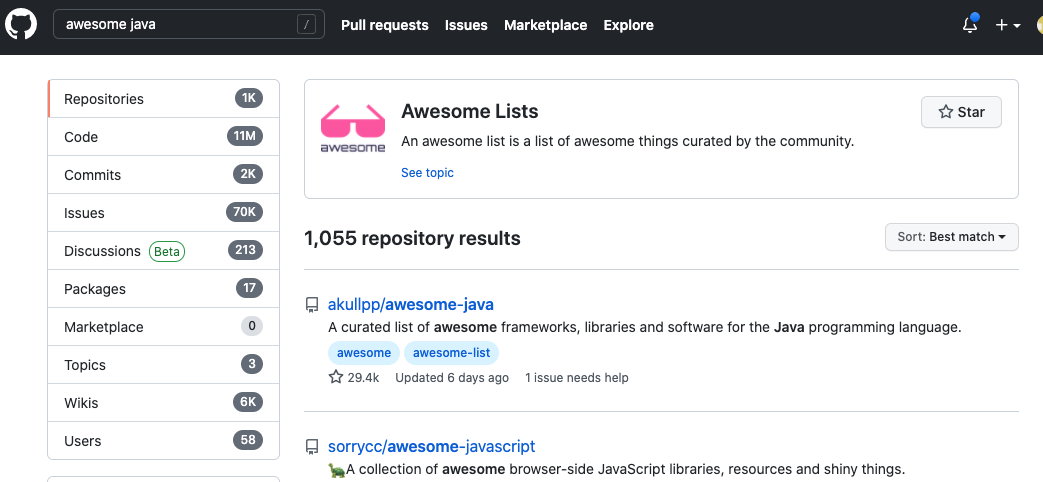The height and width of the screenshot is (482, 1043).
Task: Show Packages search results
Action: pyautogui.click(x=164, y=289)
